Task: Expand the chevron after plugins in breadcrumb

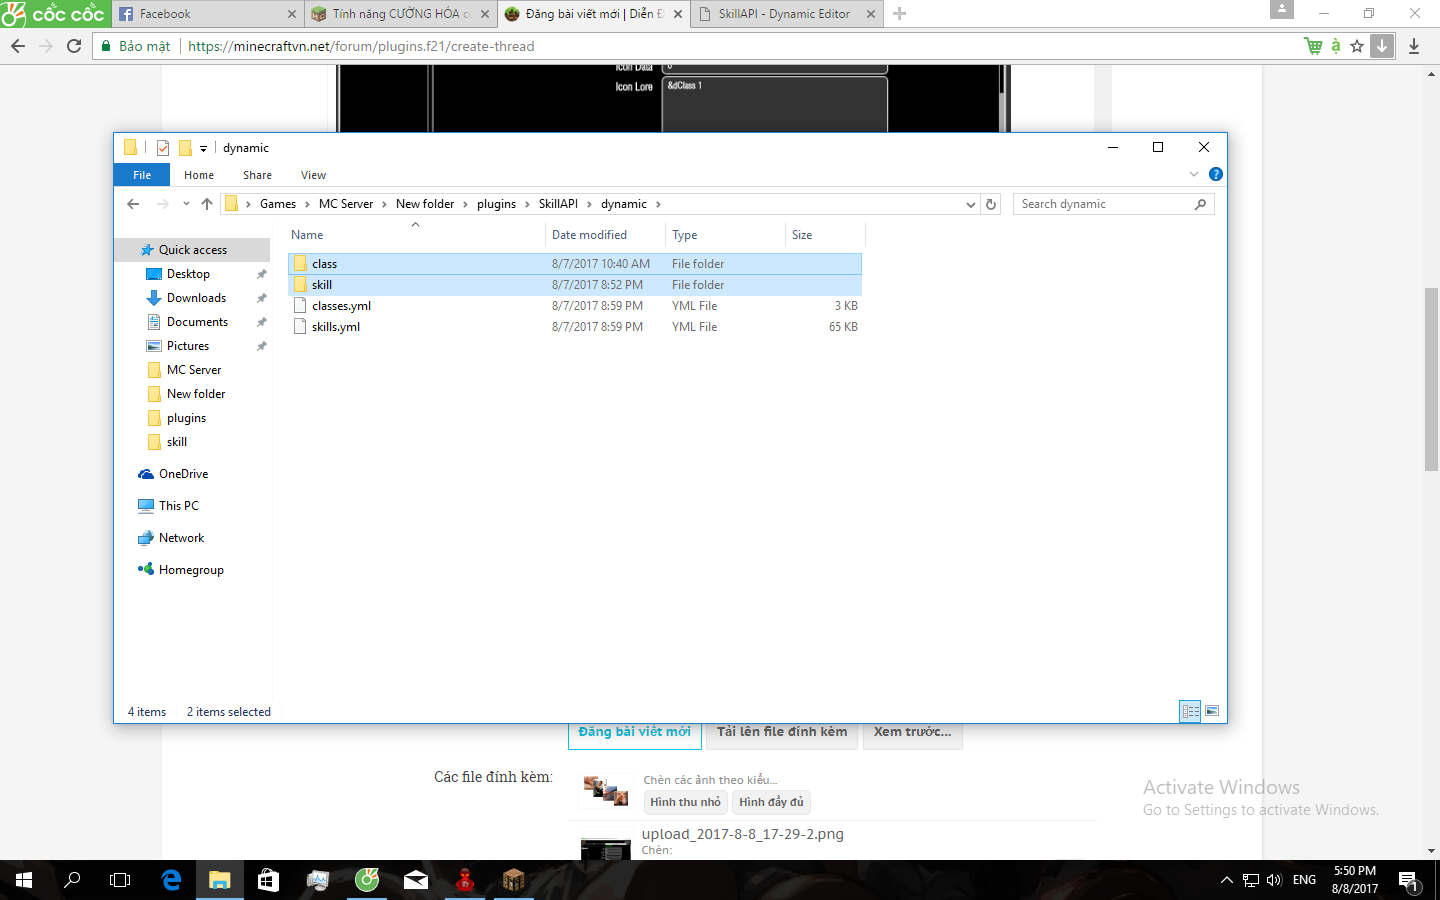Action: coord(527,204)
